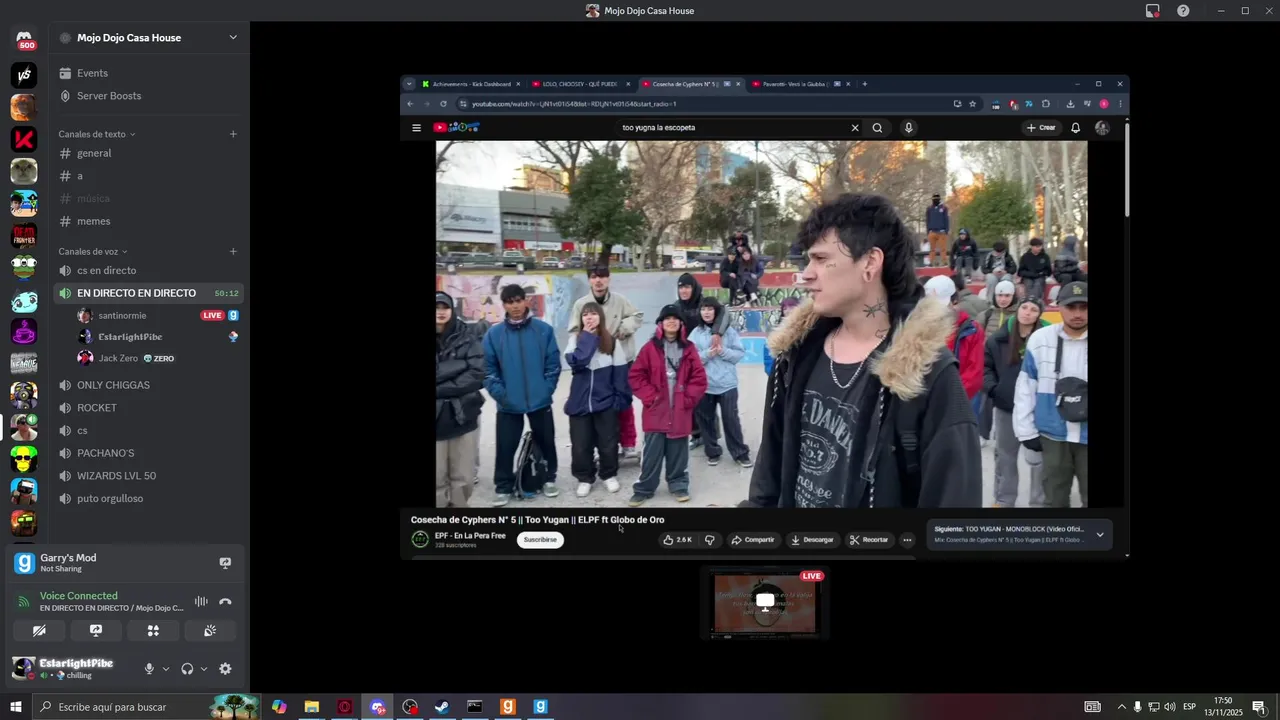Open Events in server sidebar
Viewport: 1280px width, 720px height.
(x=149, y=73)
